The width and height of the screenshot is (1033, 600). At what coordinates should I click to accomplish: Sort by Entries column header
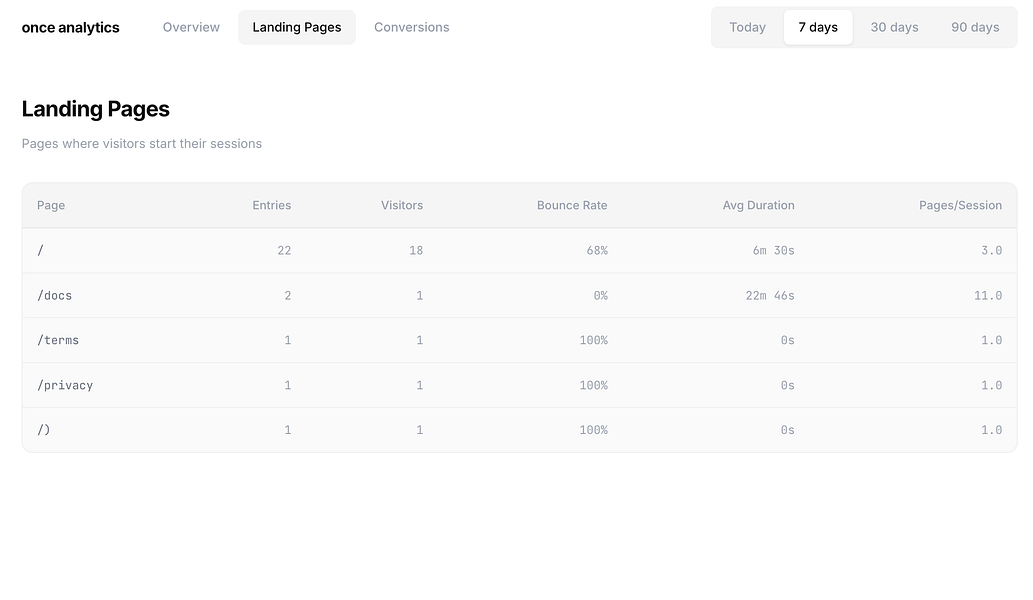[271, 205]
